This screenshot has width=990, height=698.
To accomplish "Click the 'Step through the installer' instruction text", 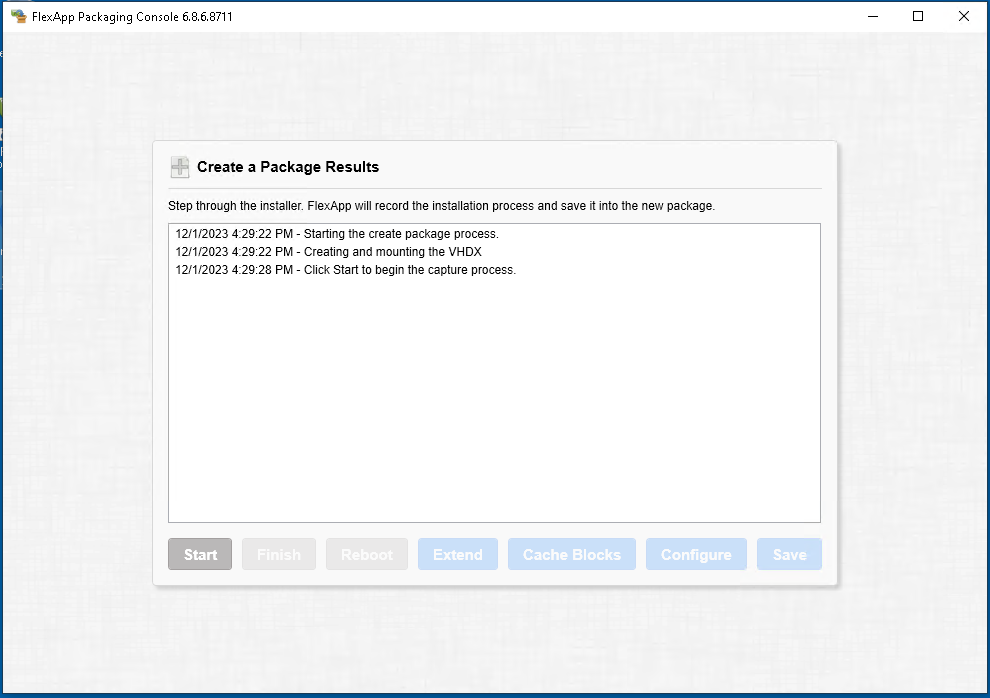I will (x=441, y=206).
